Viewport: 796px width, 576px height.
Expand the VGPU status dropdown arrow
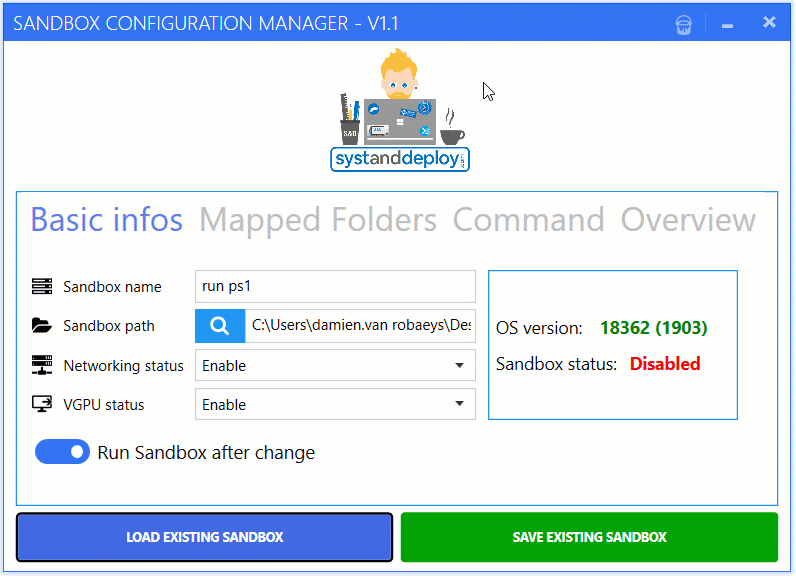pos(459,405)
